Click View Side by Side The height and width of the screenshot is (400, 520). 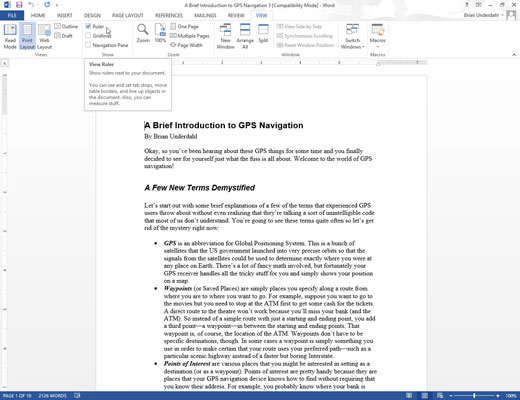pyautogui.click(x=299, y=26)
